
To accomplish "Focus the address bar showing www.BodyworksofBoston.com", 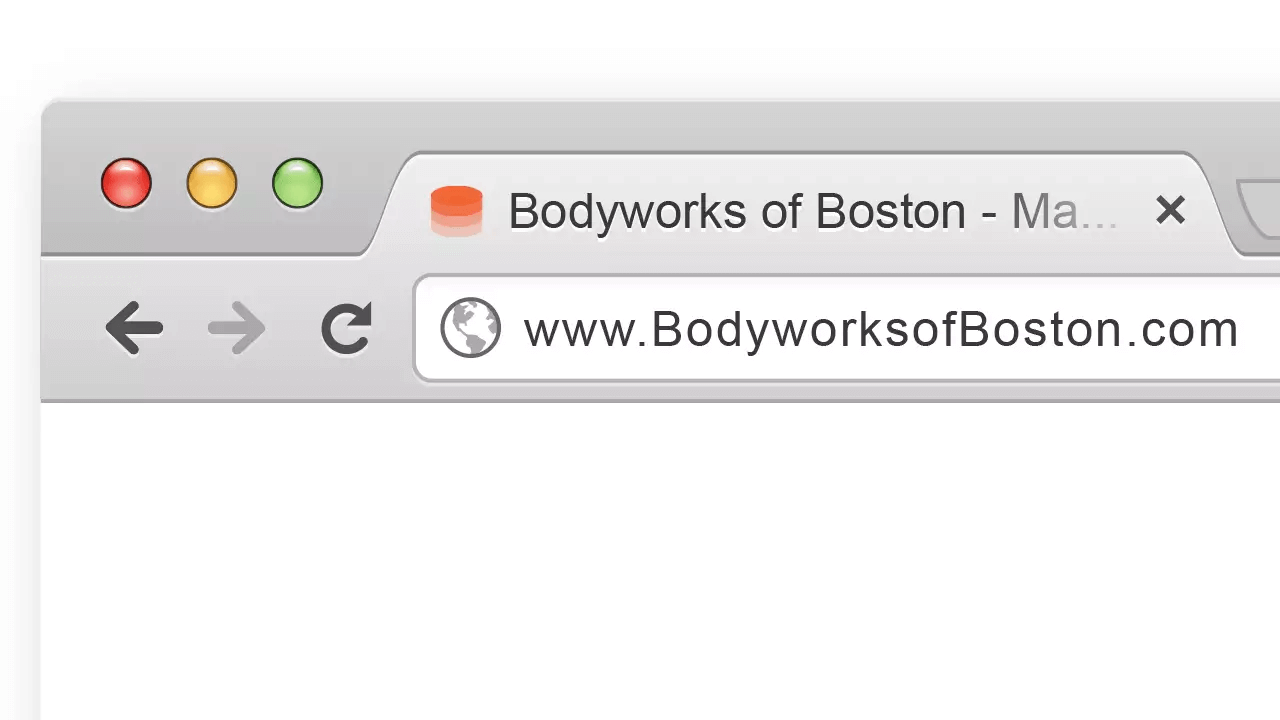I will [x=848, y=328].
